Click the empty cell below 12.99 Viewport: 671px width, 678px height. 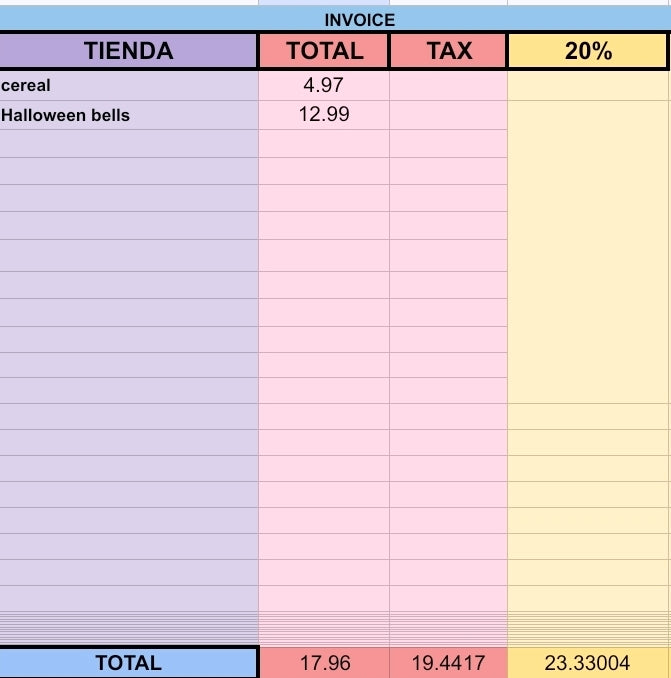(x=324, y=144)
